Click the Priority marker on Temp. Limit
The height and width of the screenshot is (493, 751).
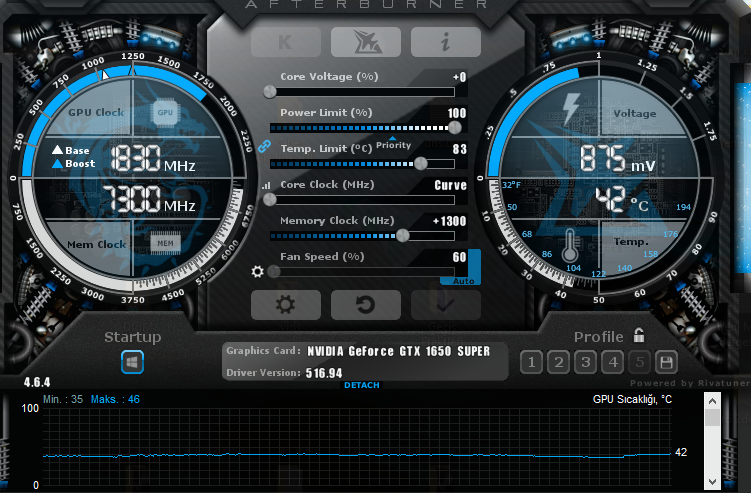[x=393, y=144]
